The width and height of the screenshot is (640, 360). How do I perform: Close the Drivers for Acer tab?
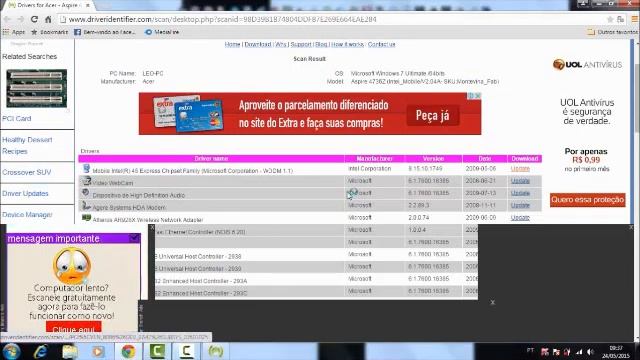pos(87,5)
